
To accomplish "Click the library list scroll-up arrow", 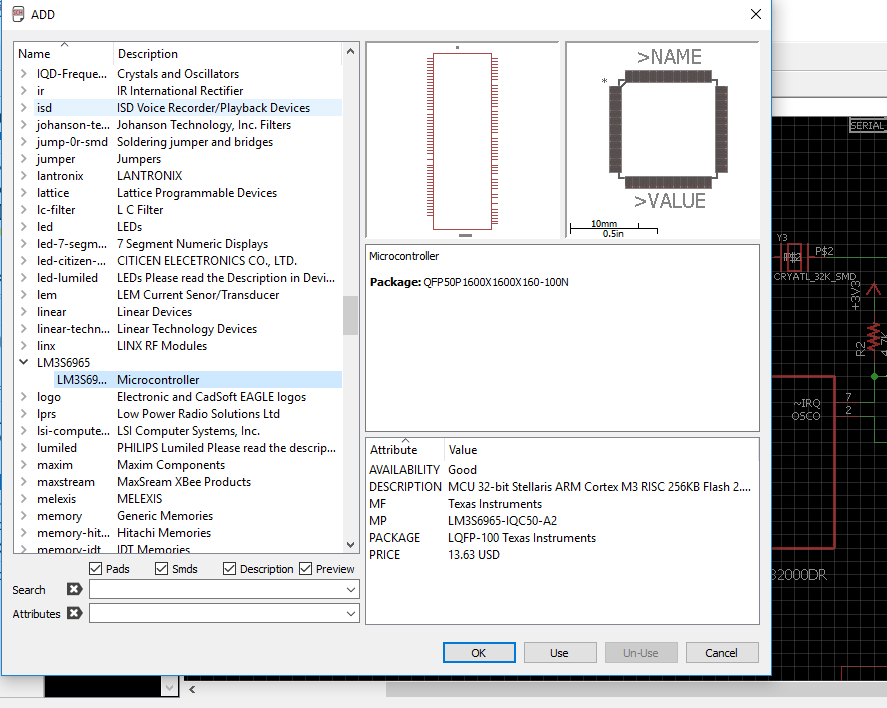I will coord(350,51).
